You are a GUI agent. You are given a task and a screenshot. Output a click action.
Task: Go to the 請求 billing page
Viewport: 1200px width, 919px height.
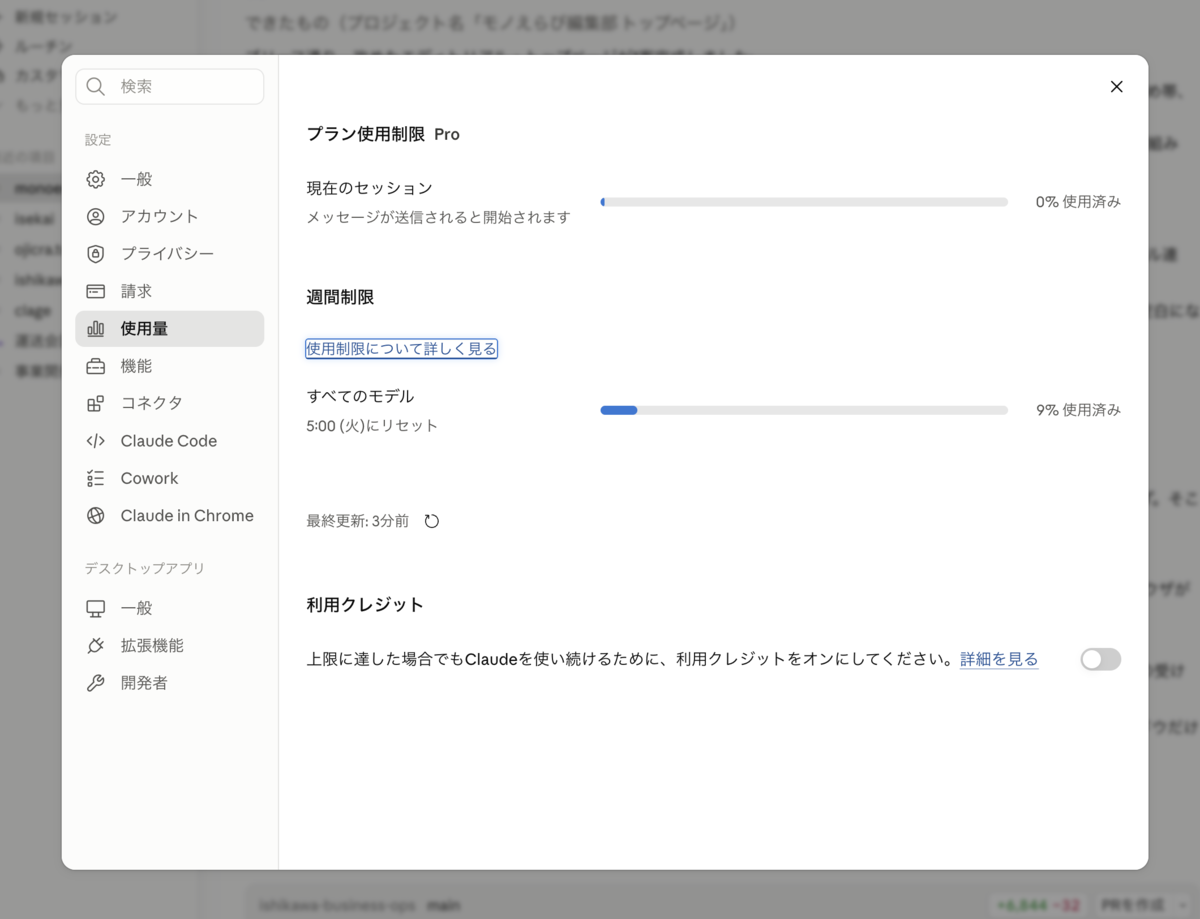pyautogui.click(x=170, y=292)
